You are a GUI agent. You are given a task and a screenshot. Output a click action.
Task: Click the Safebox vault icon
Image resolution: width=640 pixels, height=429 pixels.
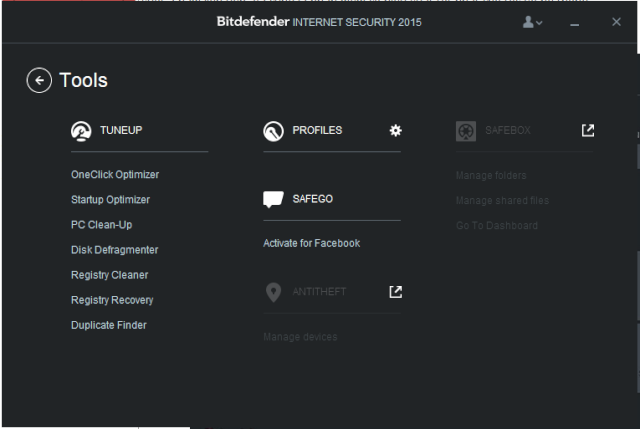(466, 131)
